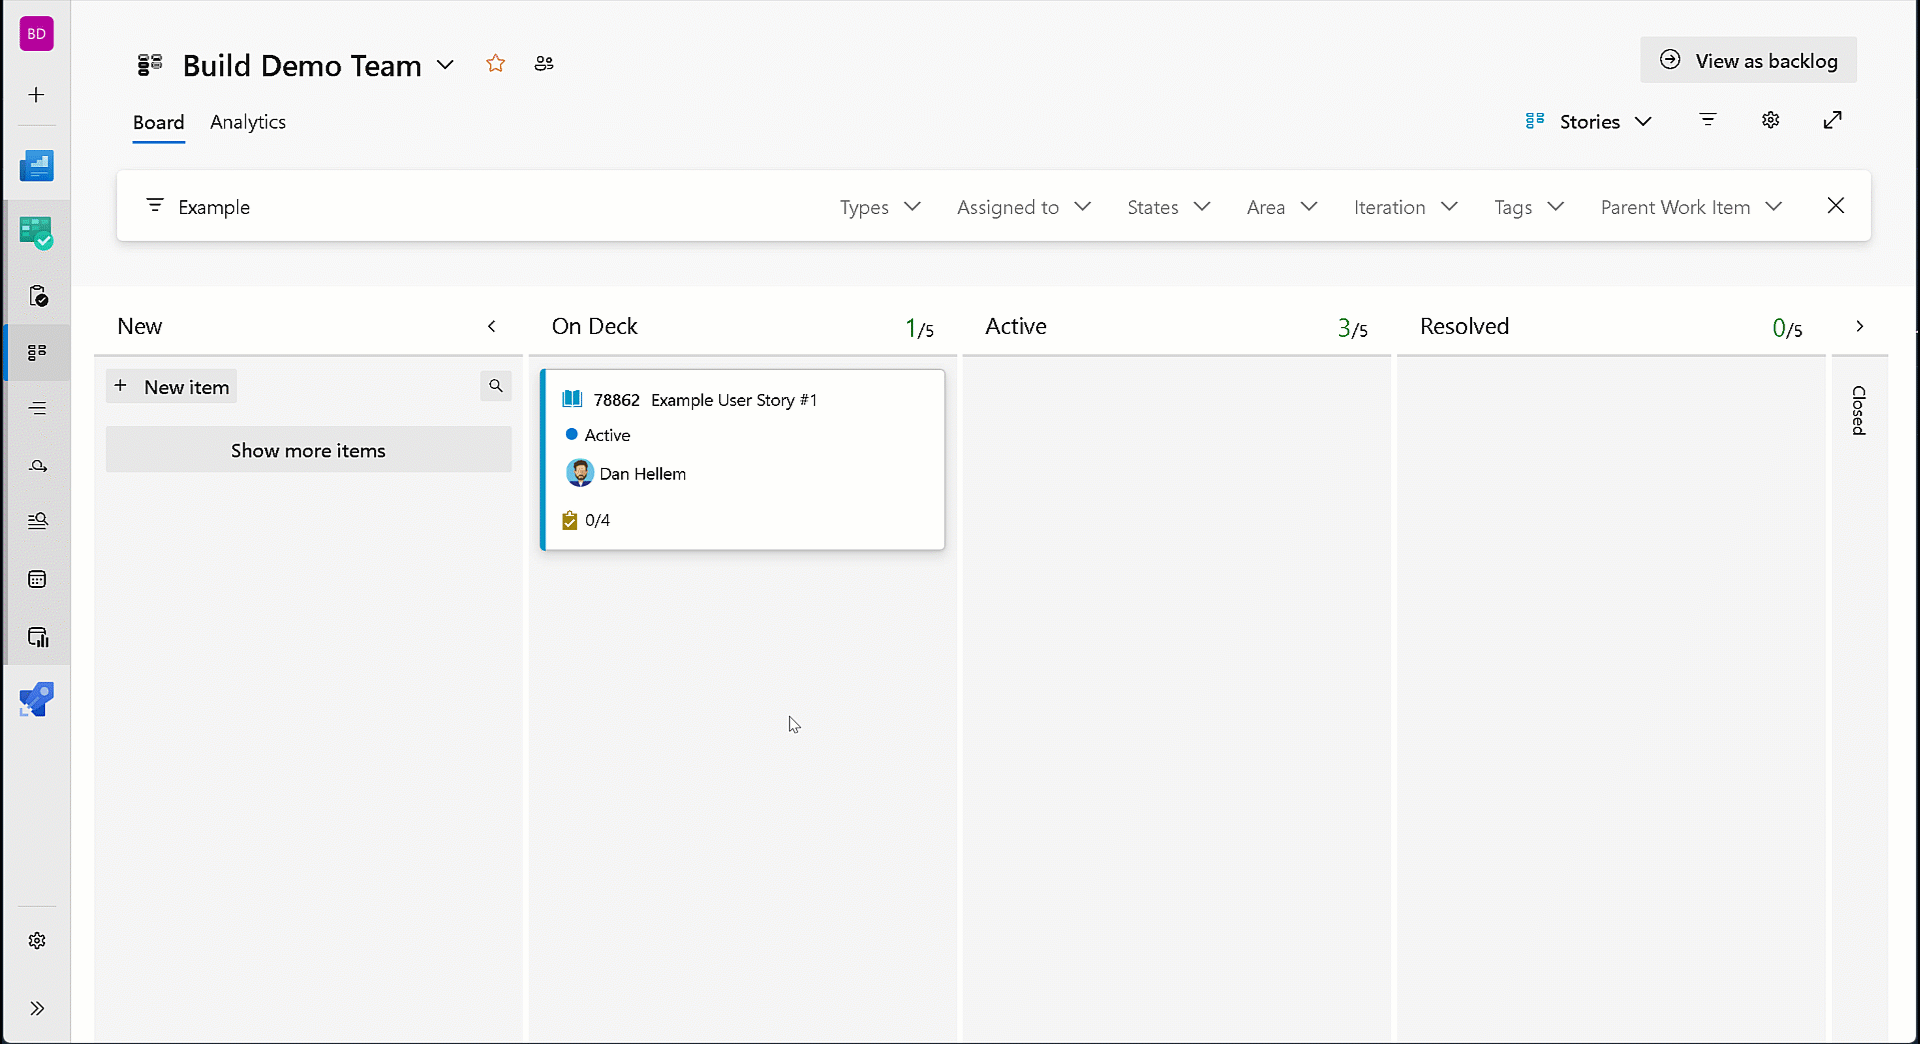Viewport: 1920px width, 1044px height.
Task: Open board settings with the gear icon
Action: coord(1771,120)
